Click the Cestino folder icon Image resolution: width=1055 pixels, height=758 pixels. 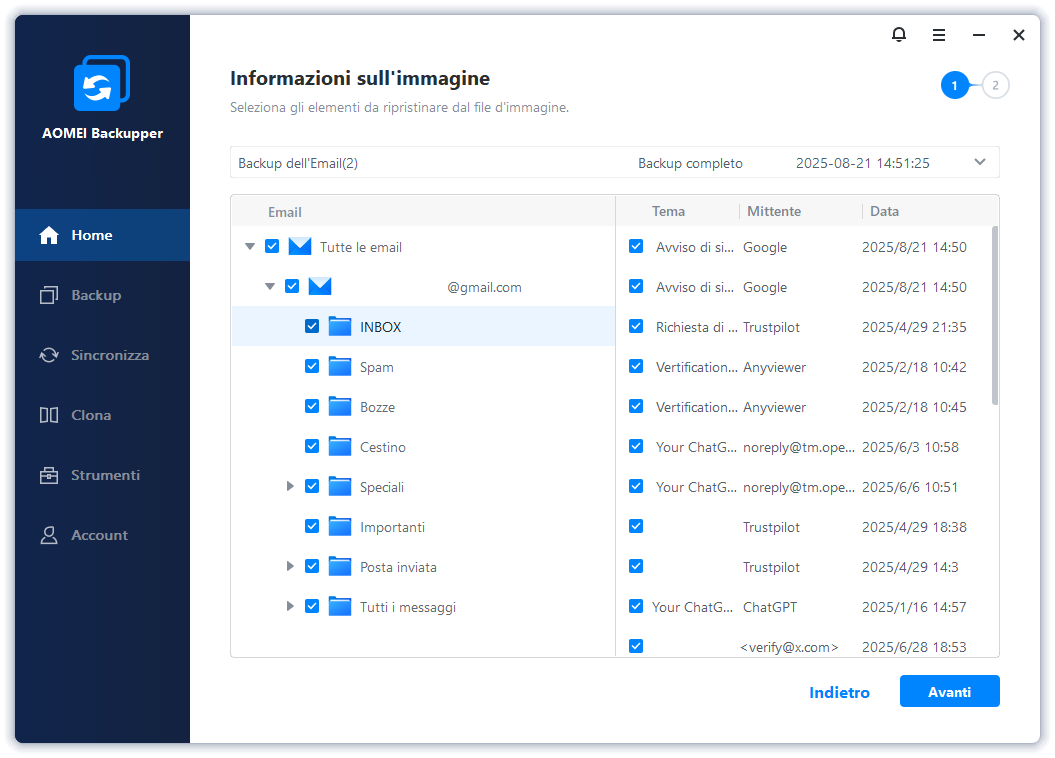(x=340, y=447)
